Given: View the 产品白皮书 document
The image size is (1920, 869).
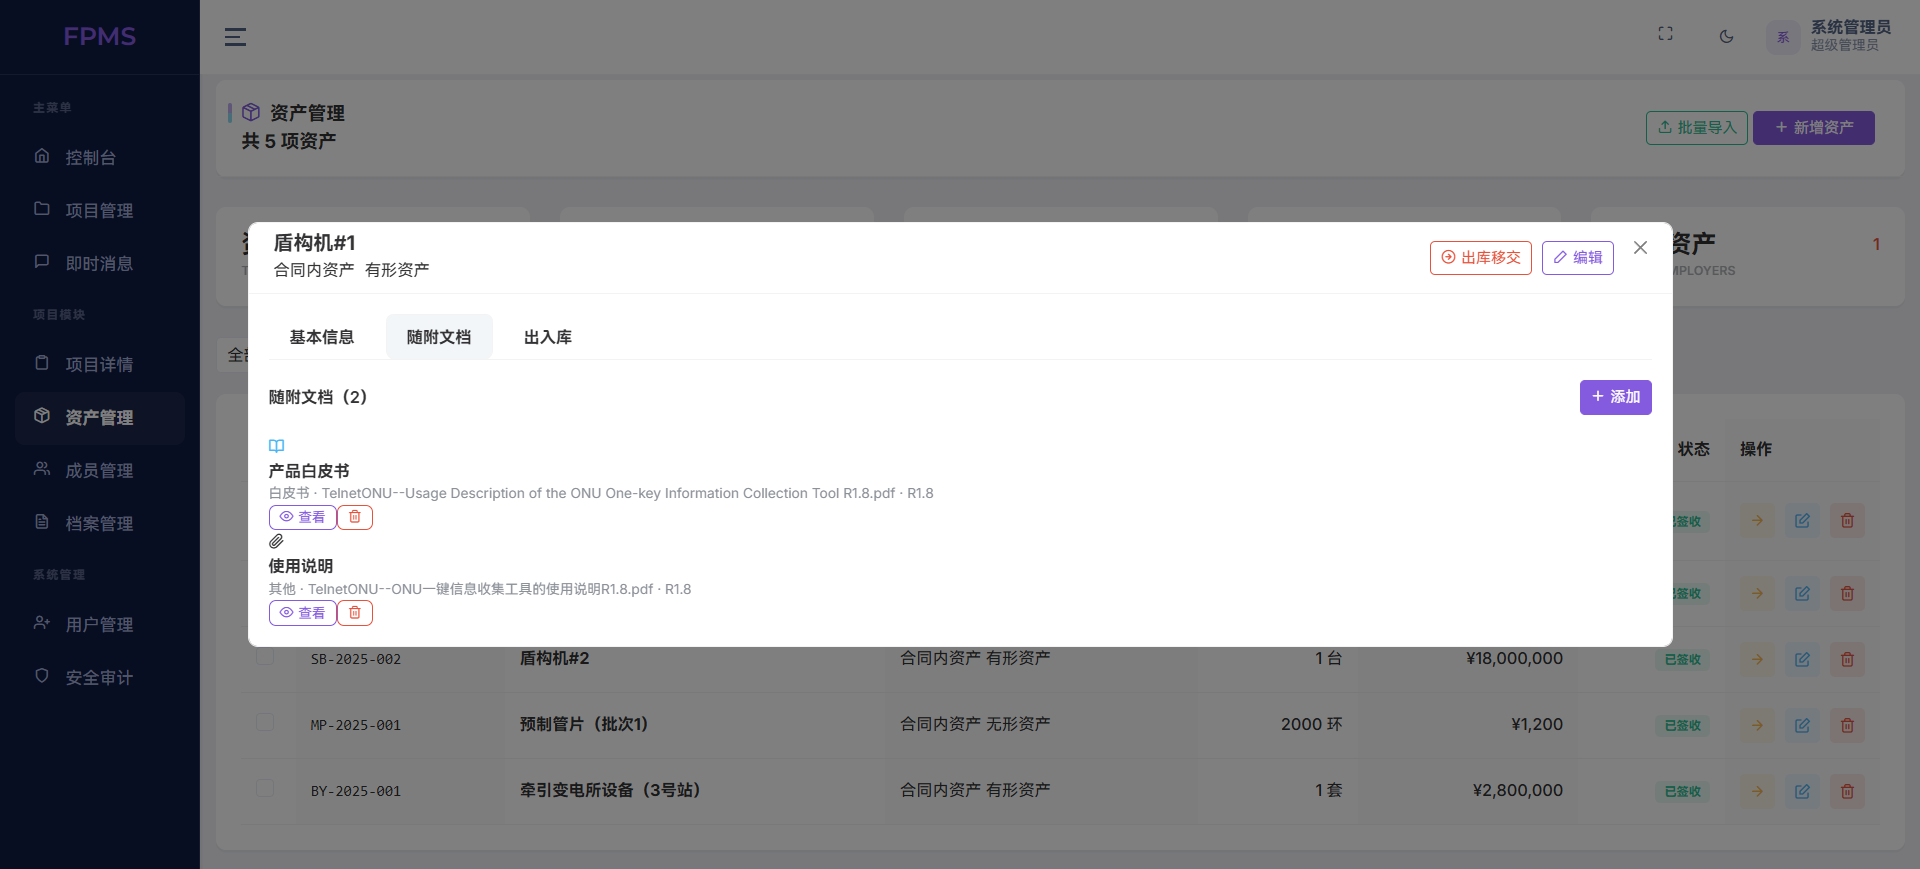Looking at the screenshot, I should pos(302,517).
